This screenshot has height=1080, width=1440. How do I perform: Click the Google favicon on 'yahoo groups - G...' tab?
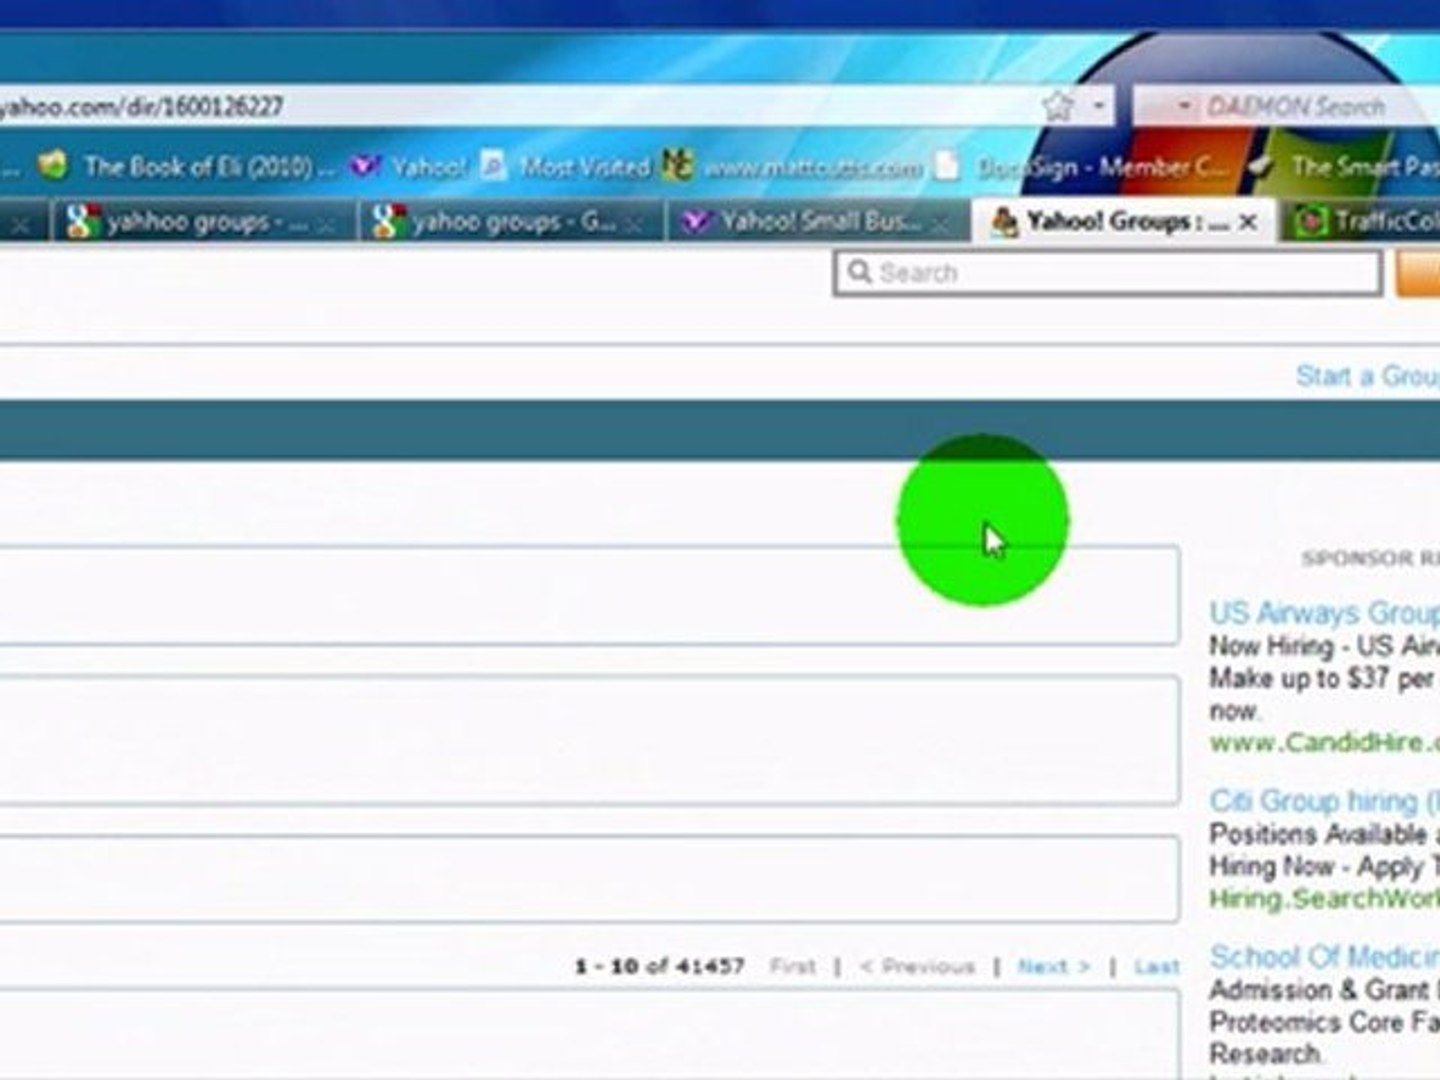(x=389, y=221)
